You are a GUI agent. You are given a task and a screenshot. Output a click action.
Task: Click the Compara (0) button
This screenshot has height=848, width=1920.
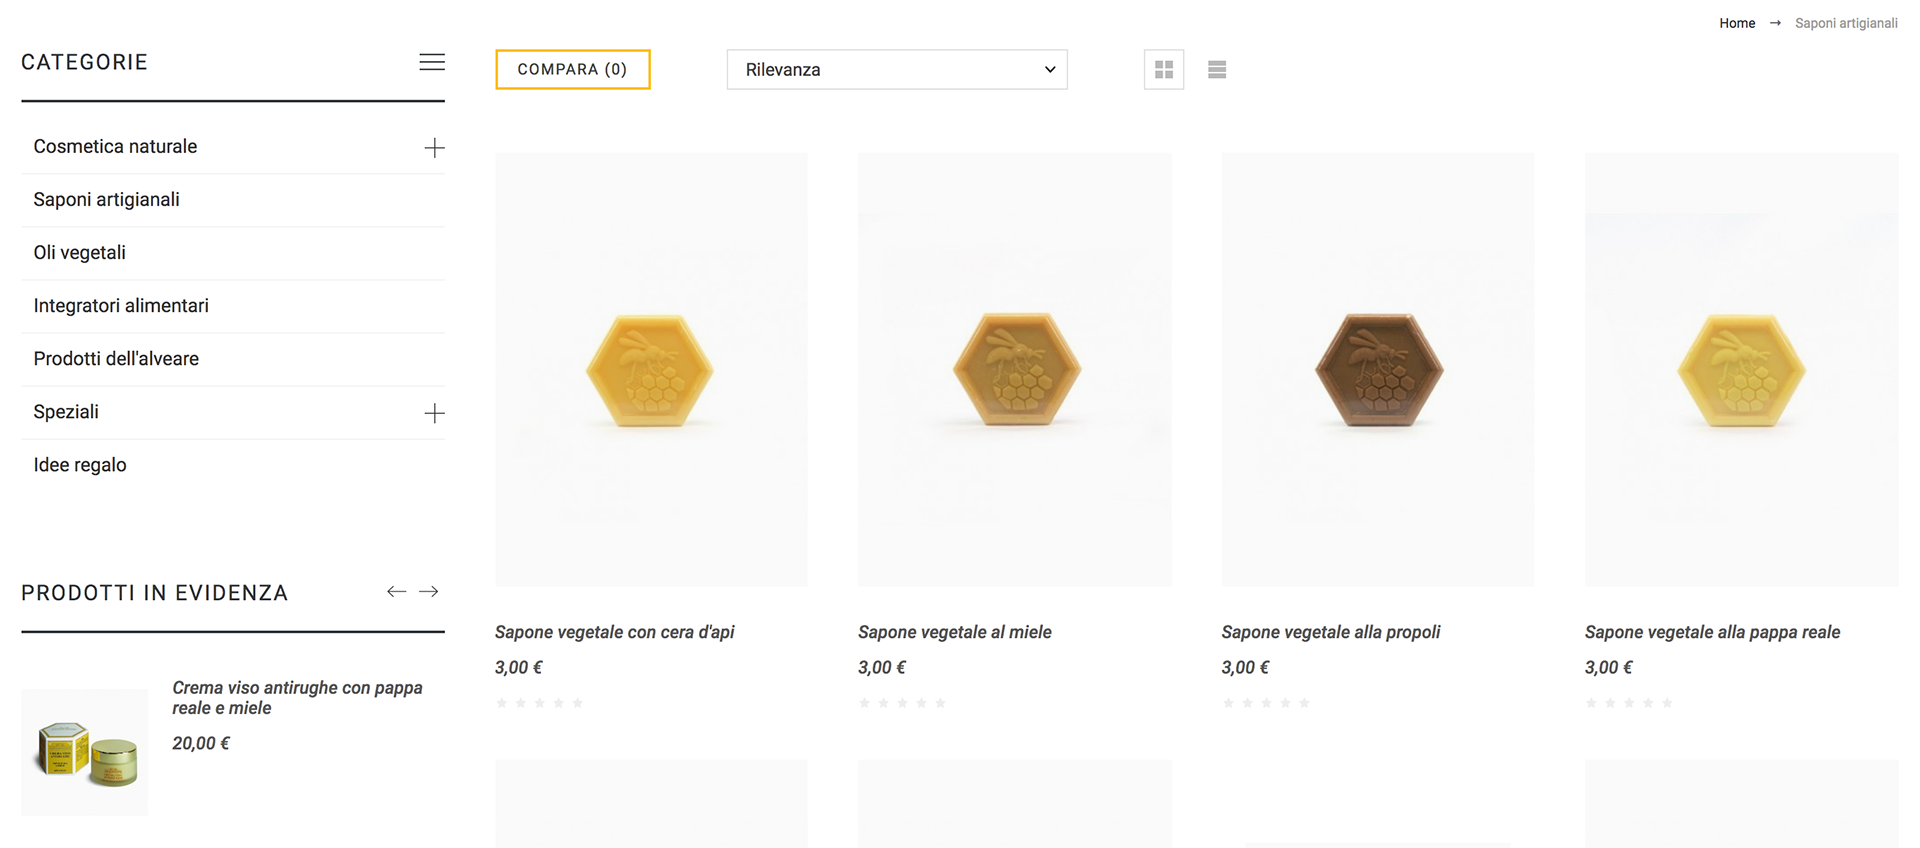pos(573,70)
